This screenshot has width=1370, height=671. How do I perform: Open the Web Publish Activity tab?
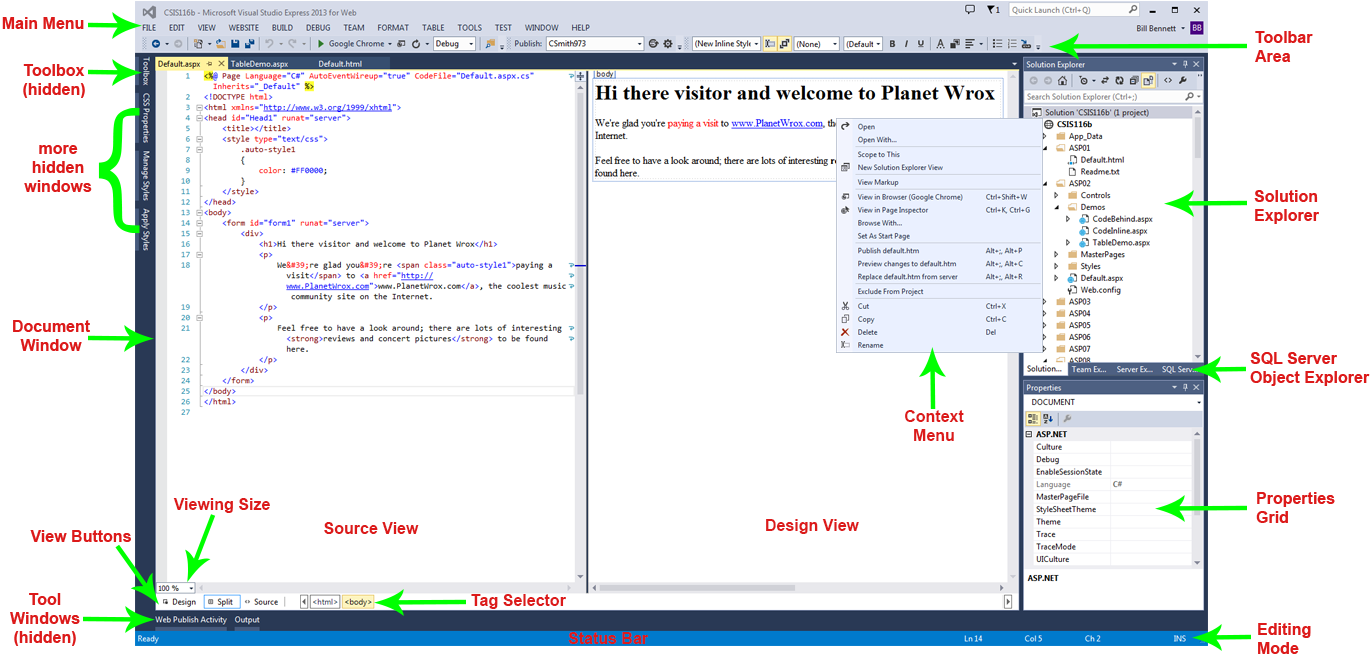191,620
